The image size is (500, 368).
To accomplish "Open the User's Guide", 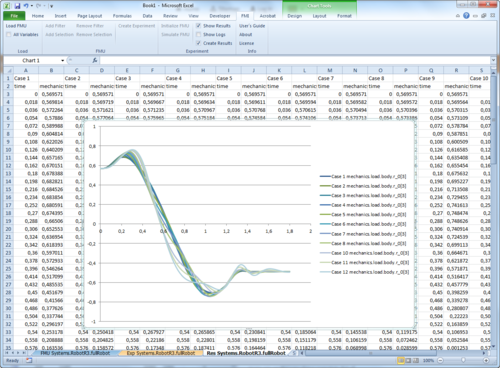I will click(x=252, y=26).
